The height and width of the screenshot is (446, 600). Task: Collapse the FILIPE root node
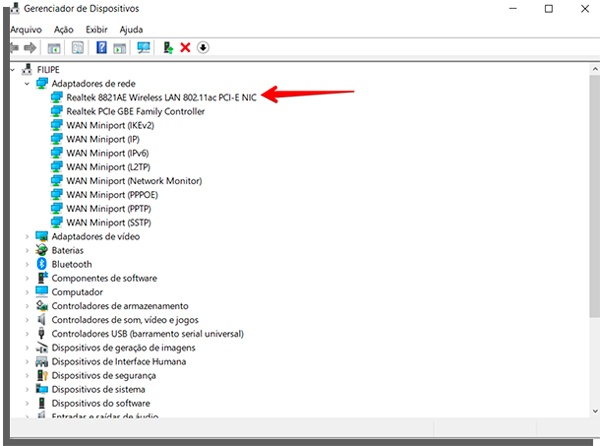12,70
